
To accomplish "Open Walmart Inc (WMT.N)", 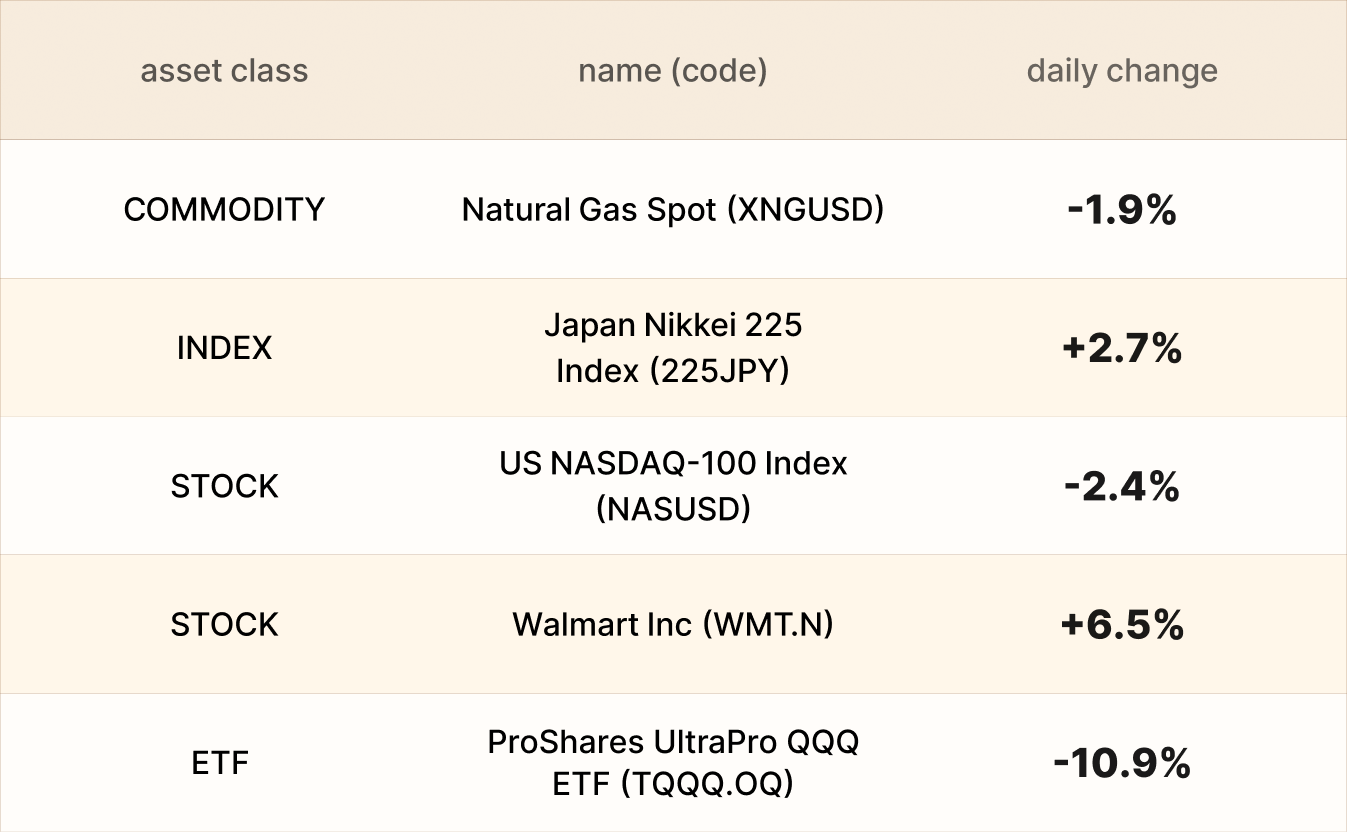I will (672, 625).
